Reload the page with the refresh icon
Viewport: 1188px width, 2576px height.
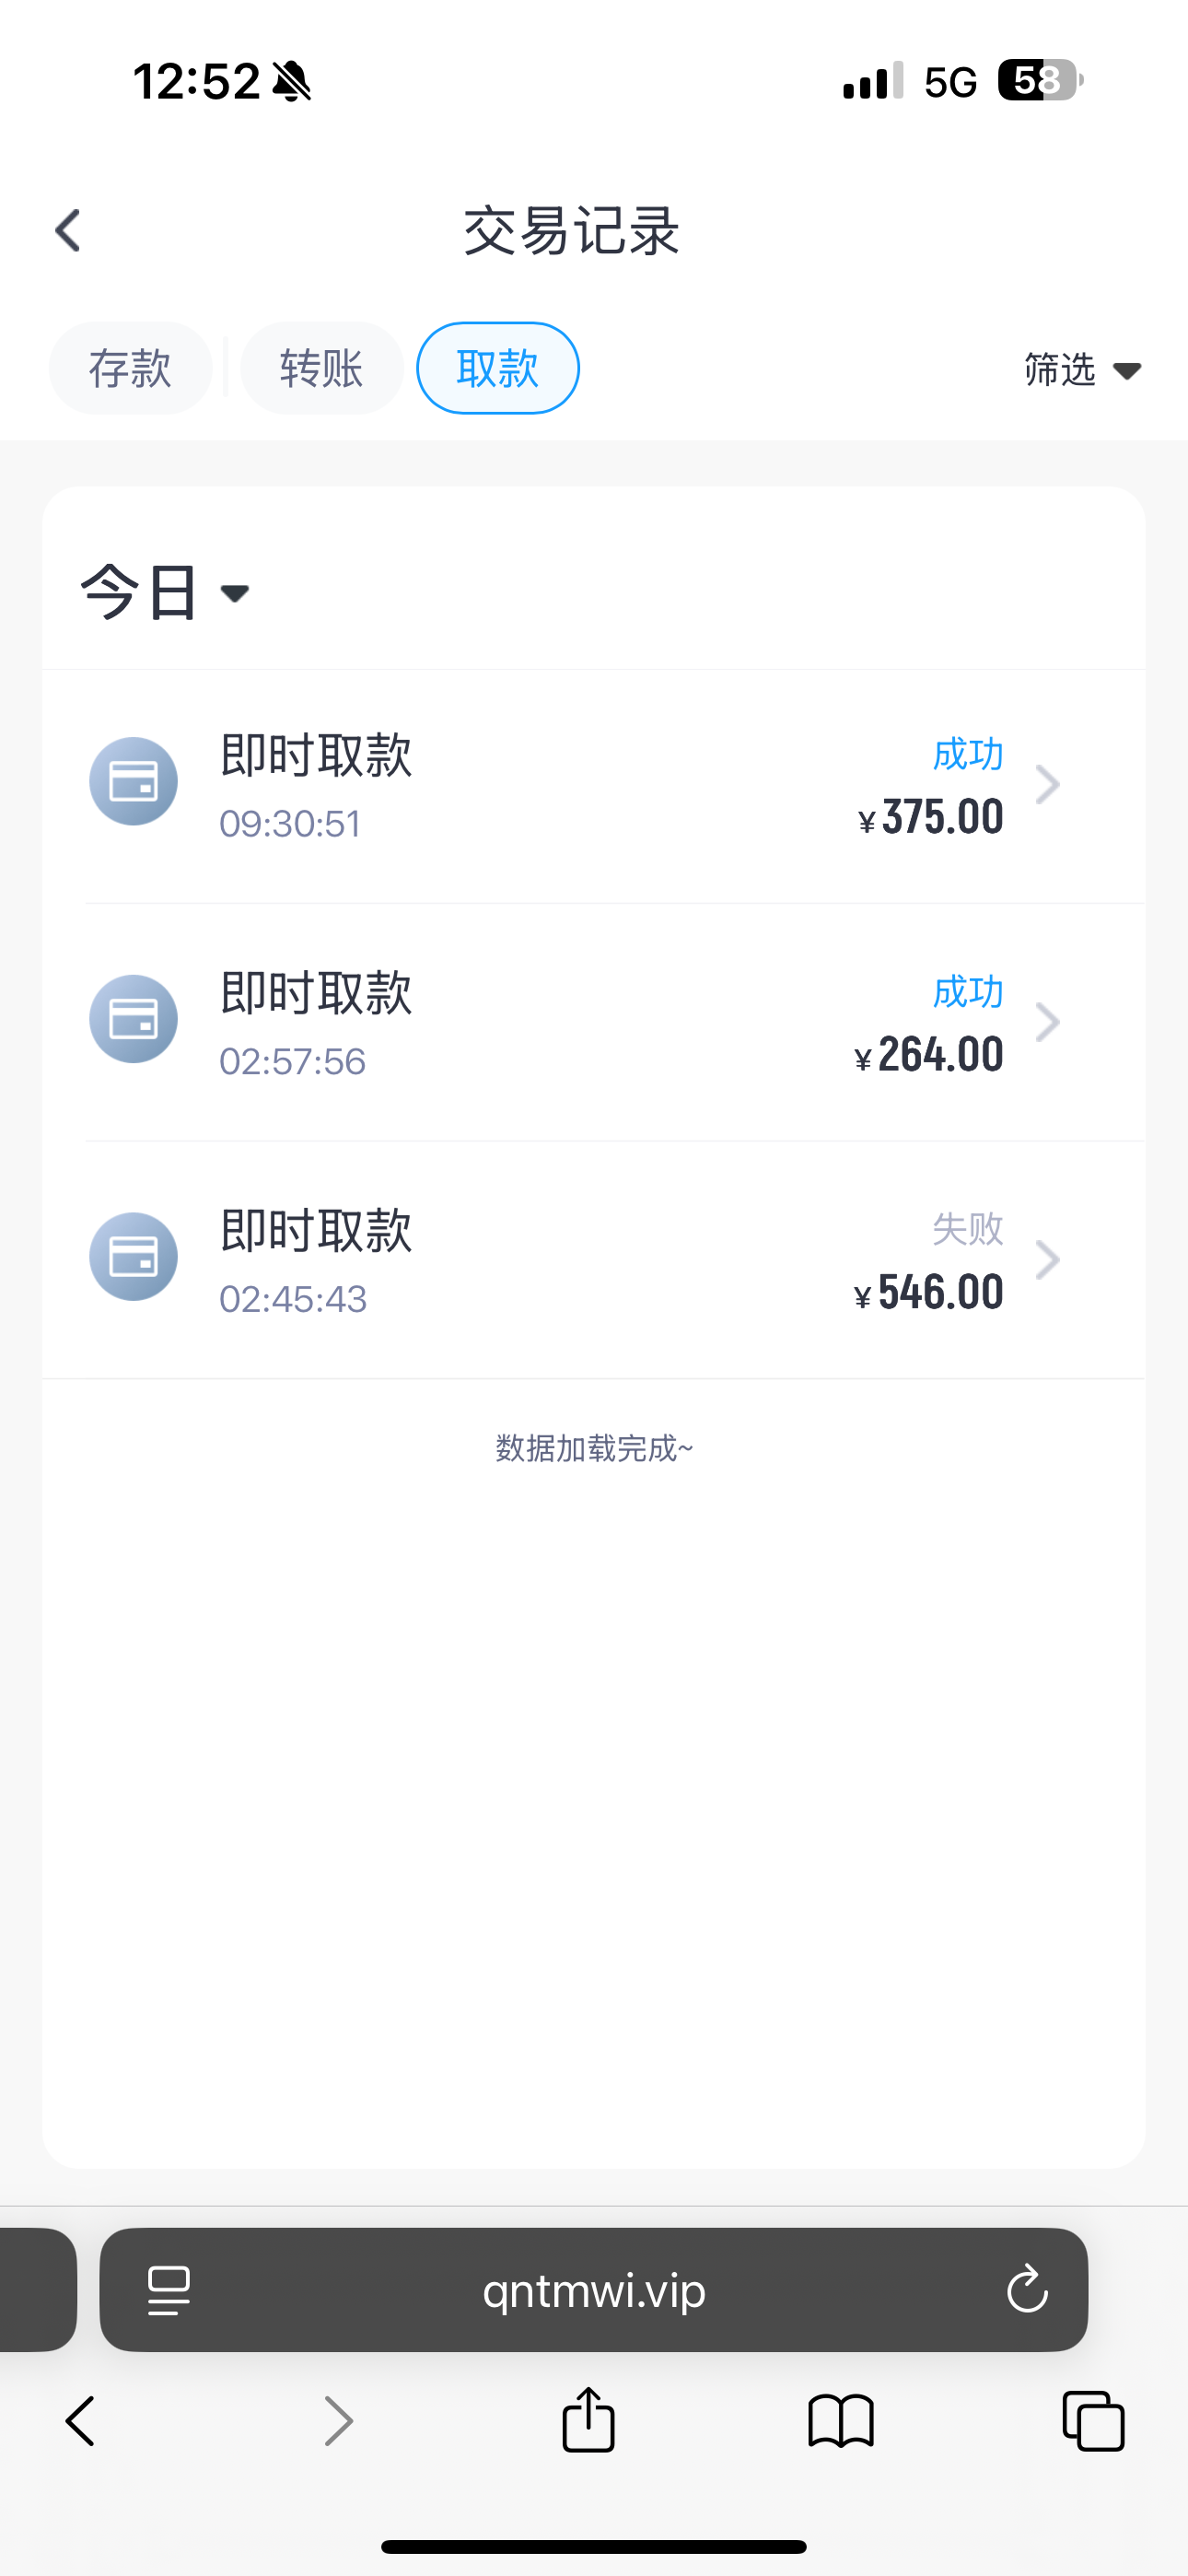(x=1027, y=2290)
